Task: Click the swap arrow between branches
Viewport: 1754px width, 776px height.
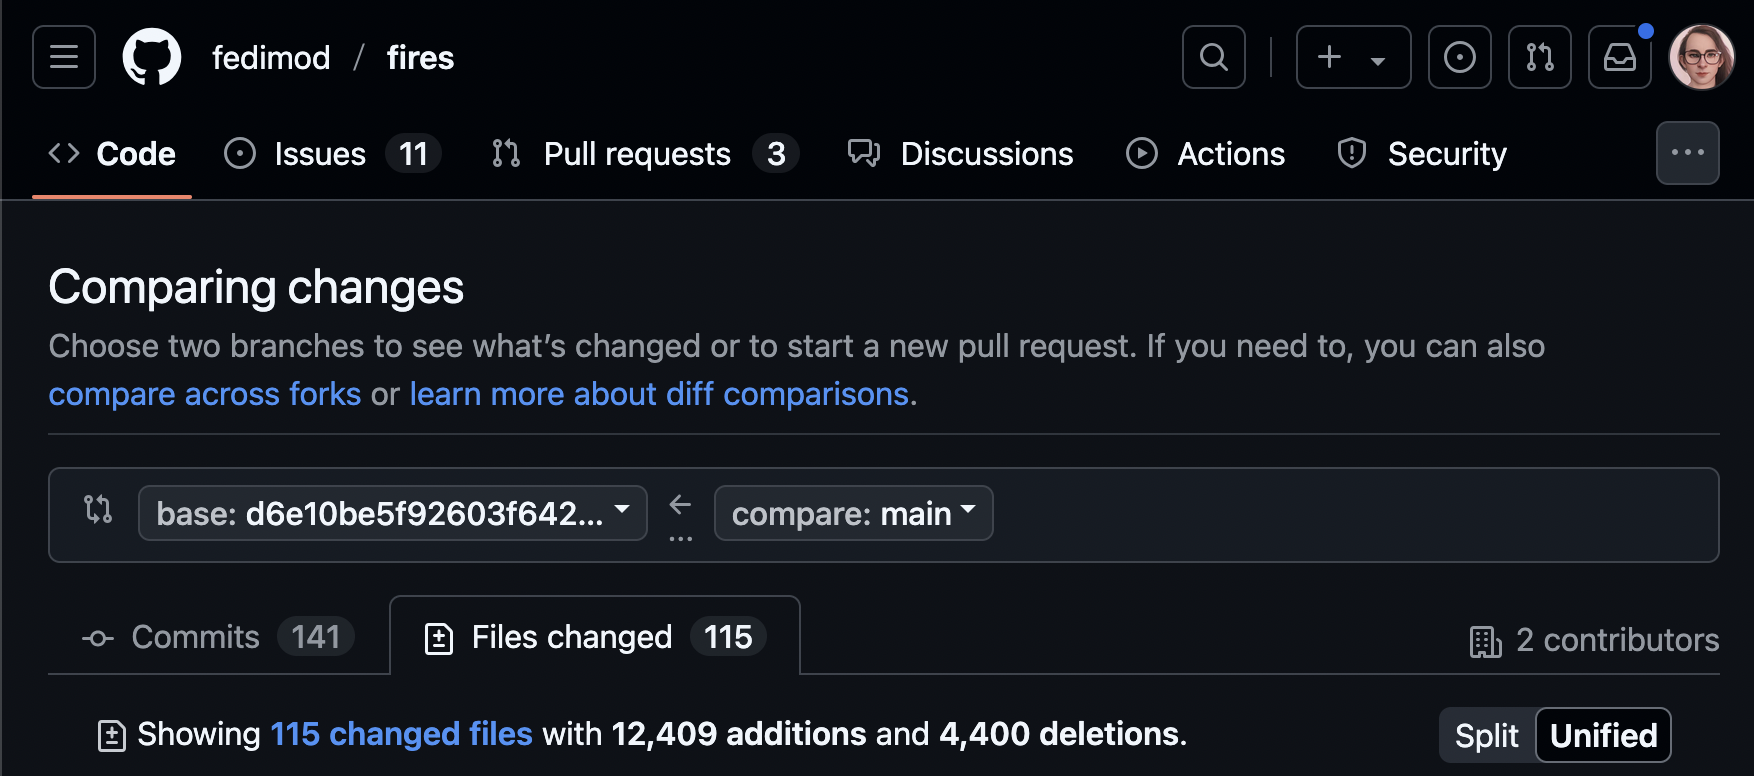Action: click(680, 505)
